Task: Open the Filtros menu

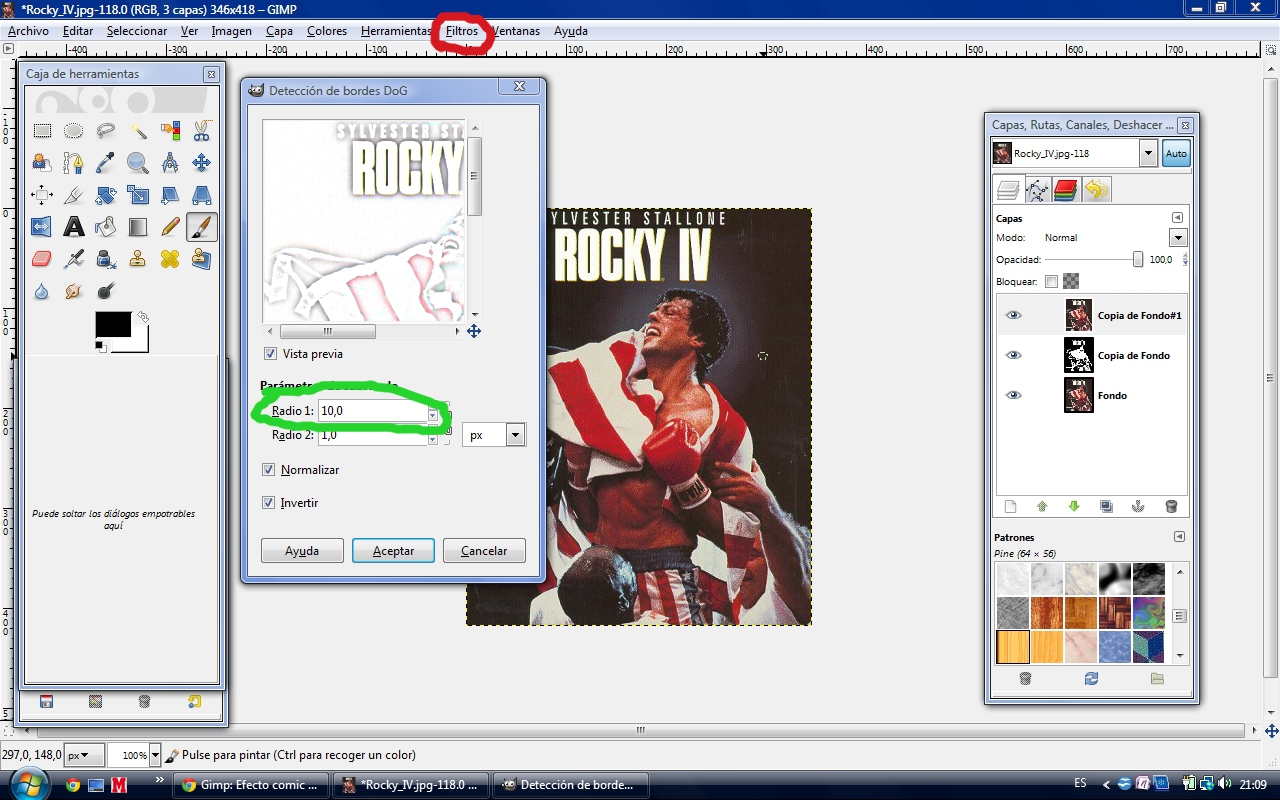Action: (462, 31)
